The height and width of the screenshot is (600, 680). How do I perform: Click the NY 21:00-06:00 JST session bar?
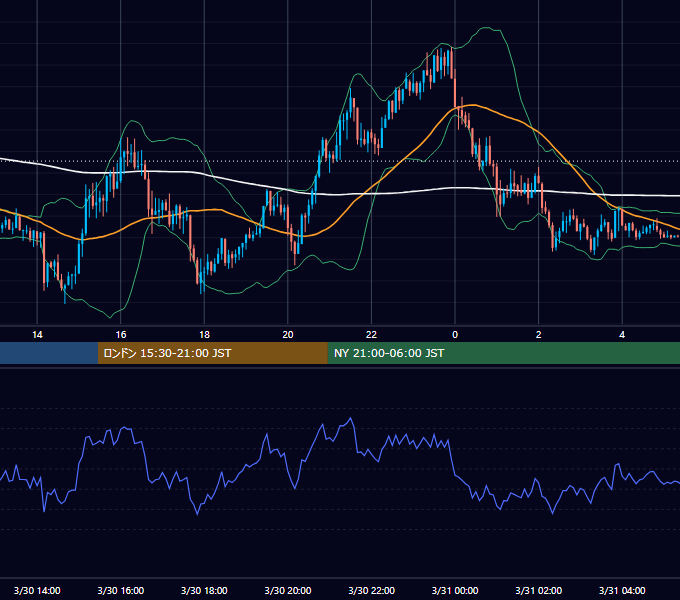(503, 353)
